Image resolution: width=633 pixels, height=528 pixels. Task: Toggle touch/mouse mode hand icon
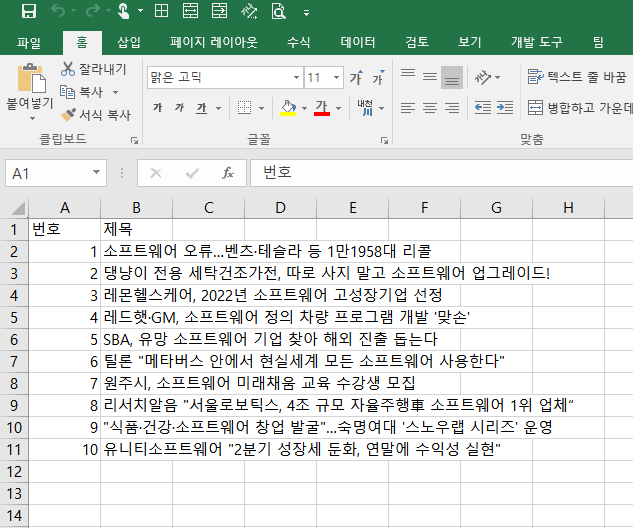point(124,11)
